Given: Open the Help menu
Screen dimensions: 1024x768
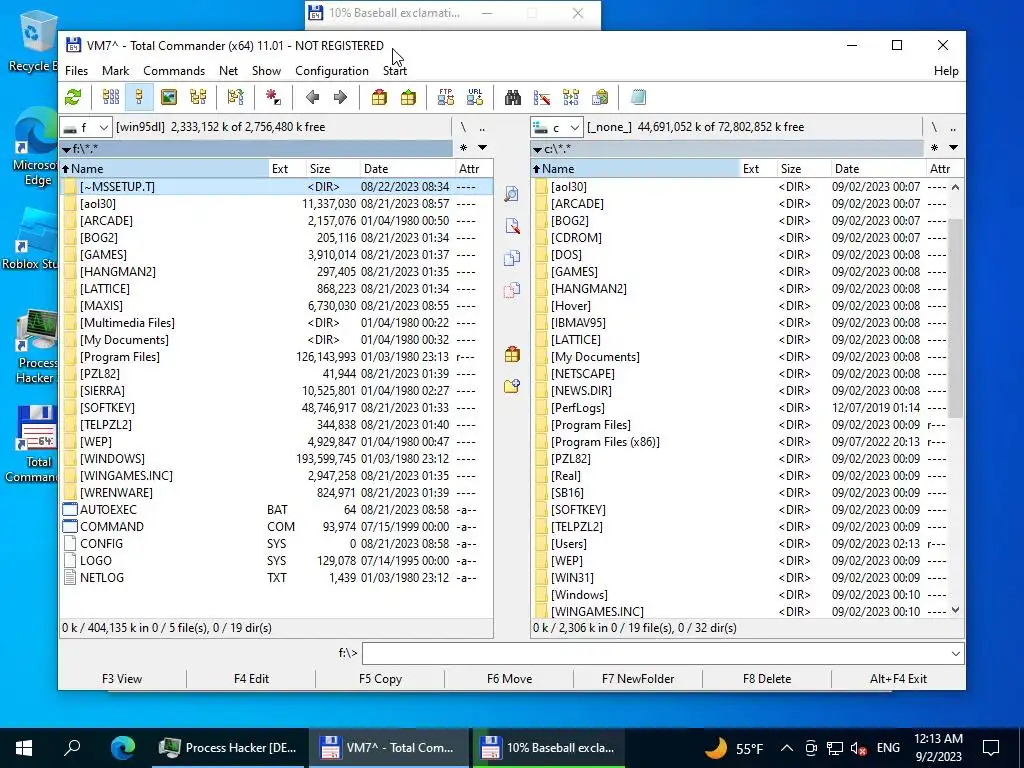Looking at the screenshot, I should 946,71.
